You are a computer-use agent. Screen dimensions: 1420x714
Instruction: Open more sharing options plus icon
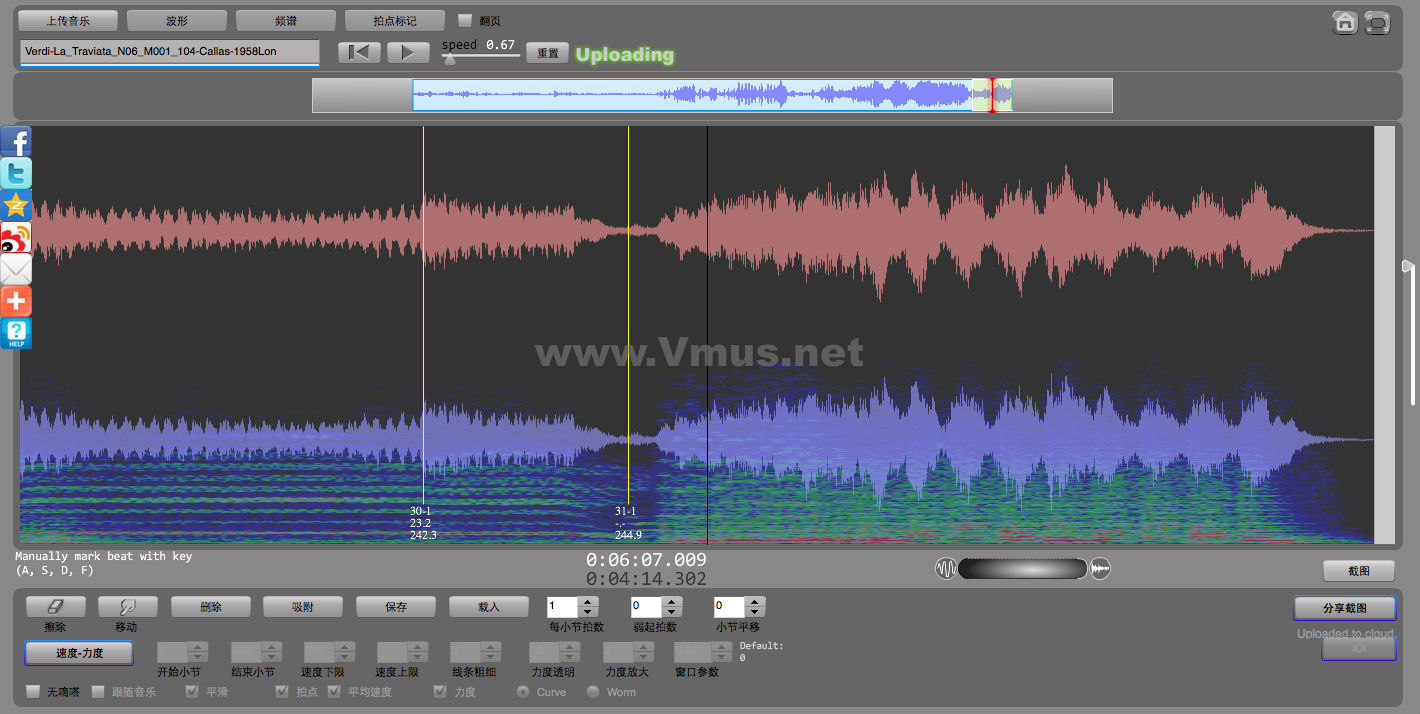point(16,302)
